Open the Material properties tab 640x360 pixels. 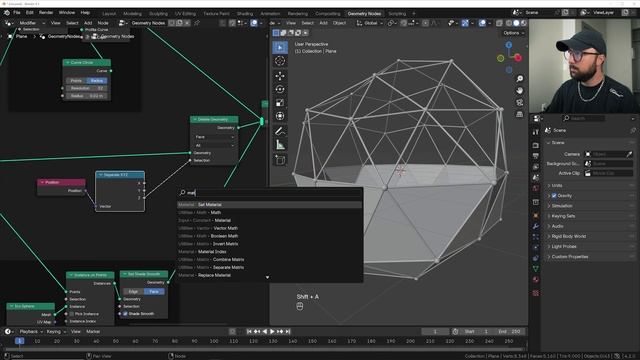536,280
